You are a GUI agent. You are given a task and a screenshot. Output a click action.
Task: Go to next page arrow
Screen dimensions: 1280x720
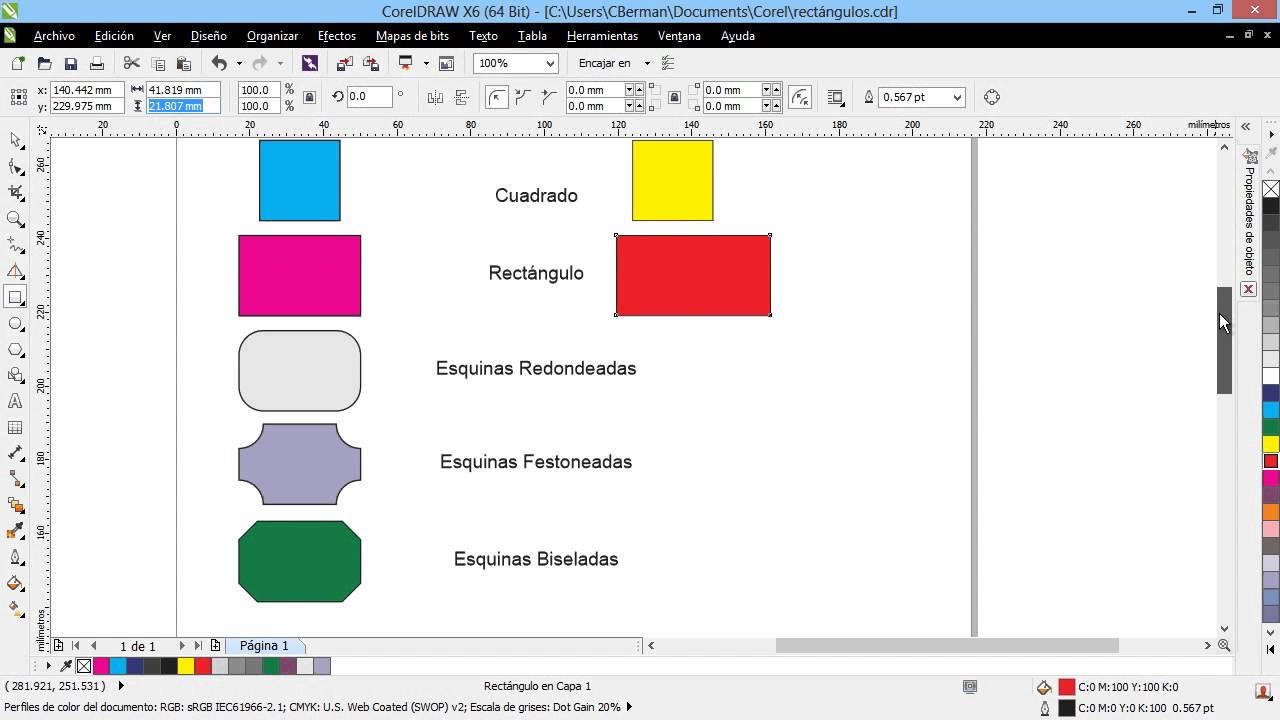(182, 646)
